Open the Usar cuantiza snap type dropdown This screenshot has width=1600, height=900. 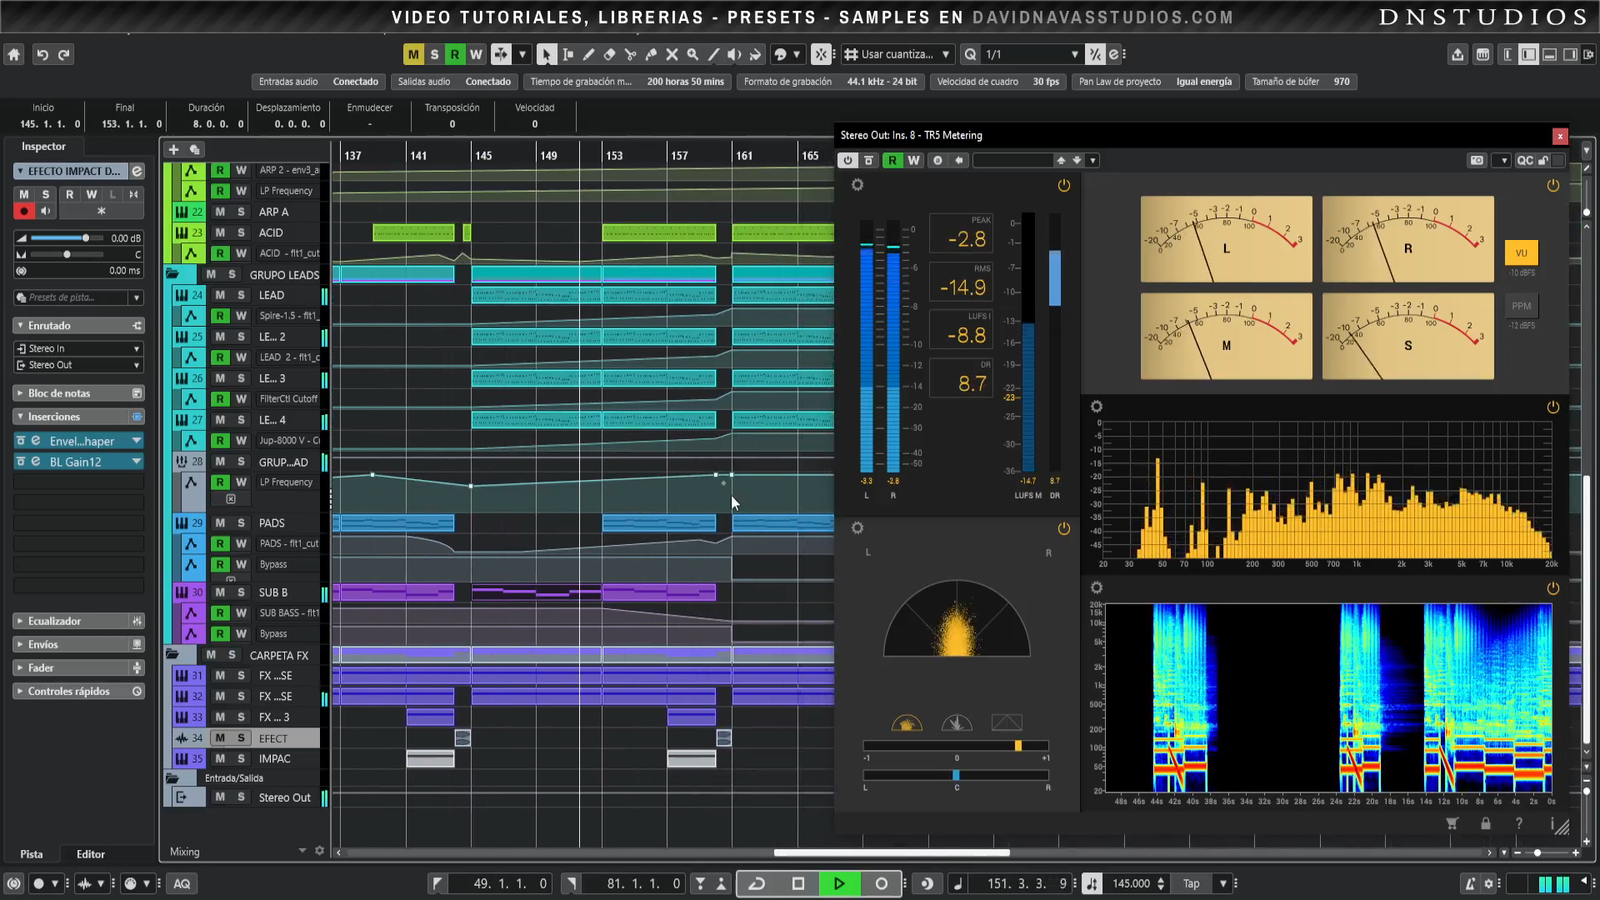click(897, 55)
